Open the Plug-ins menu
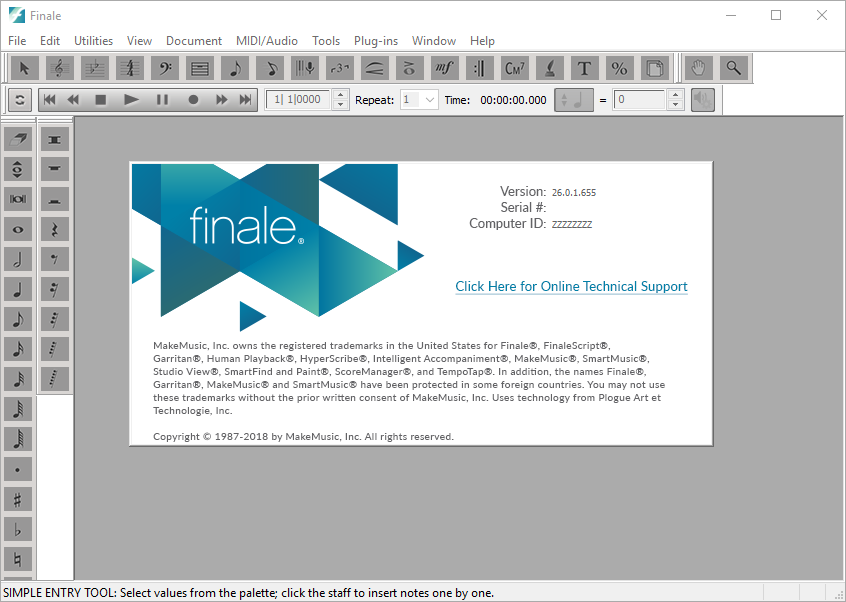The height and width of the screenshot is (602, 846). (376, 41)
